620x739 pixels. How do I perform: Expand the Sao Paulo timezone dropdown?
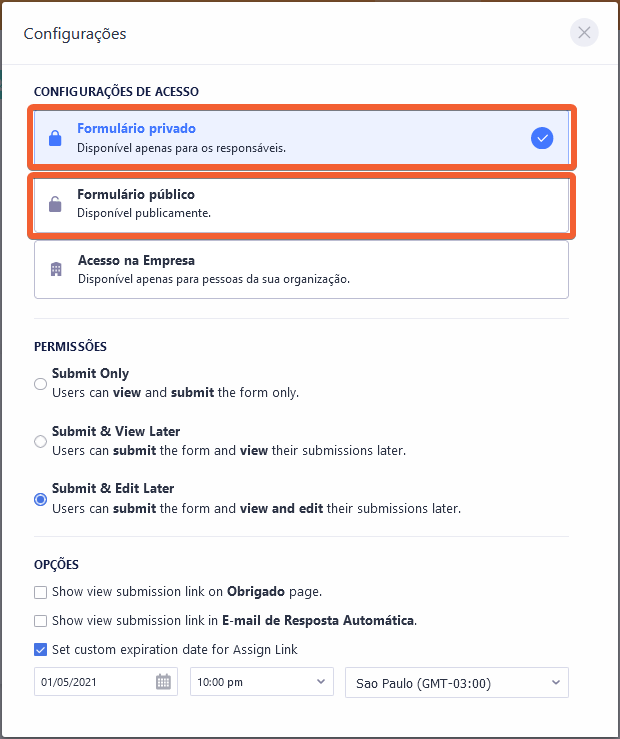456,682
